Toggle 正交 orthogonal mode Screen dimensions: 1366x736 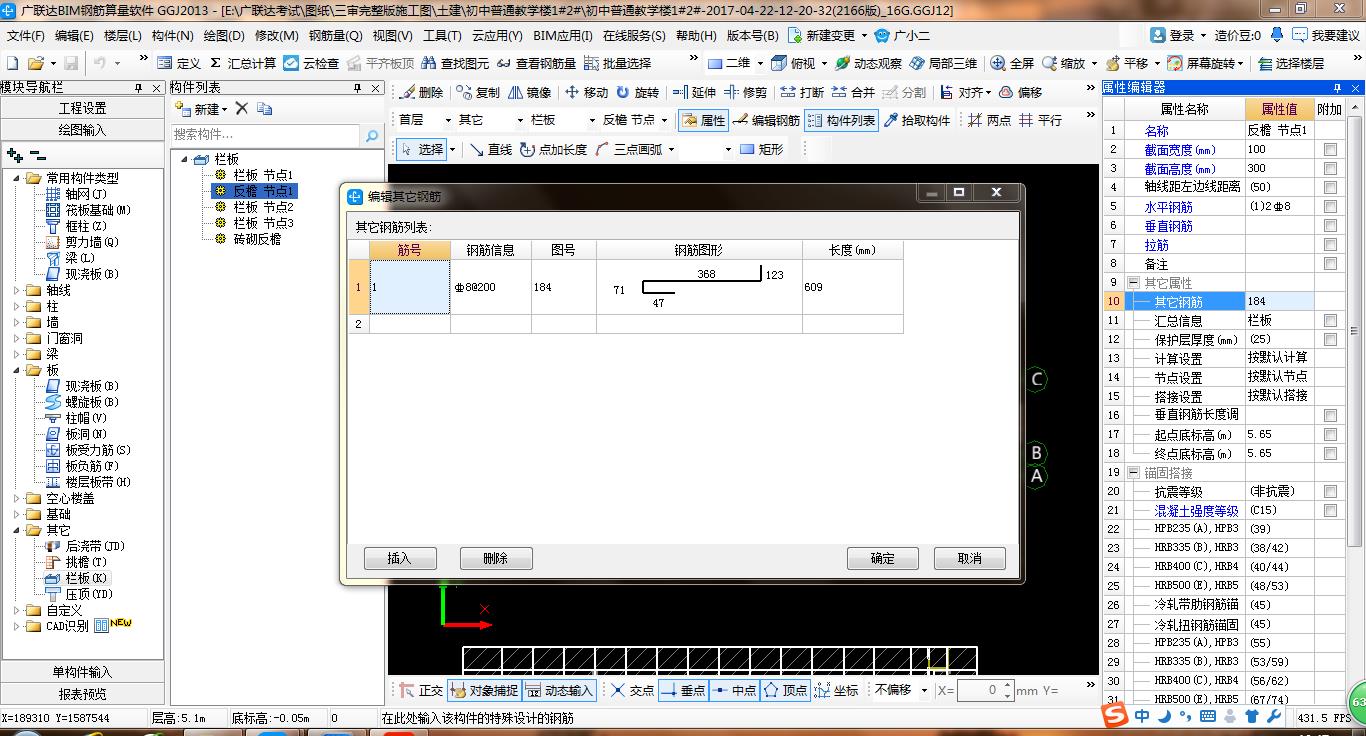pyautogui.click(x=421, y=690)
